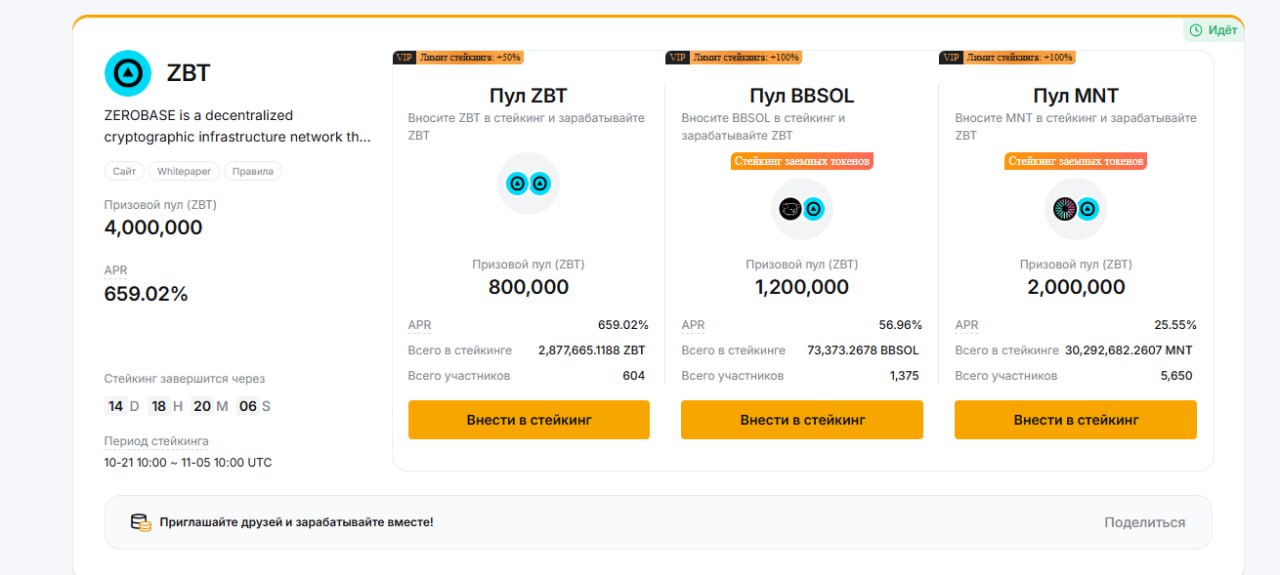Click the ZBT token logo icon
The width and height of the screenshot is (1280, 575).
click(x=128, y=72)
